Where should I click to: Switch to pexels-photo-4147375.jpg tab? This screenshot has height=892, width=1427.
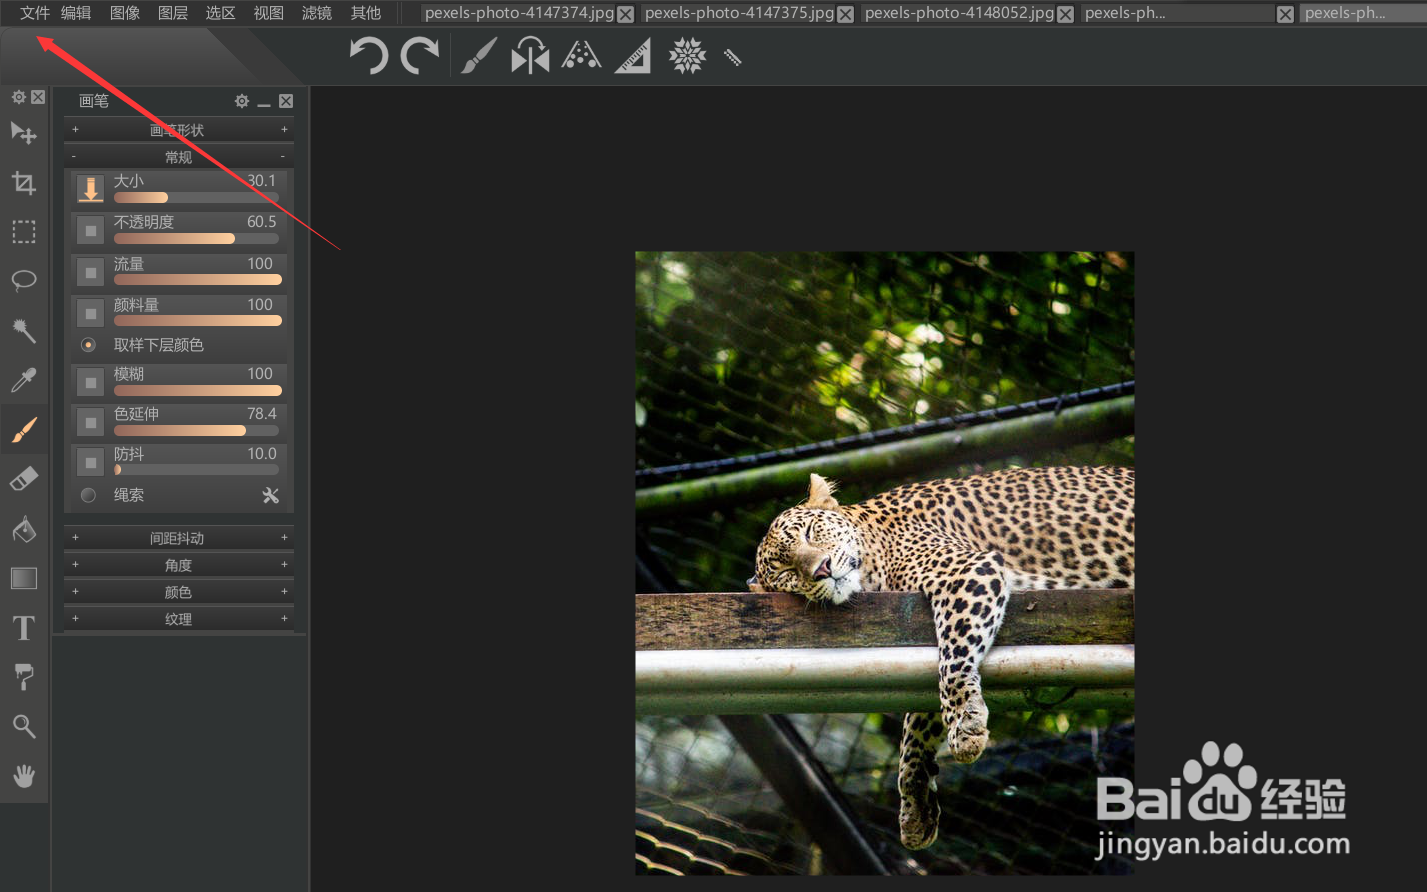739,13
